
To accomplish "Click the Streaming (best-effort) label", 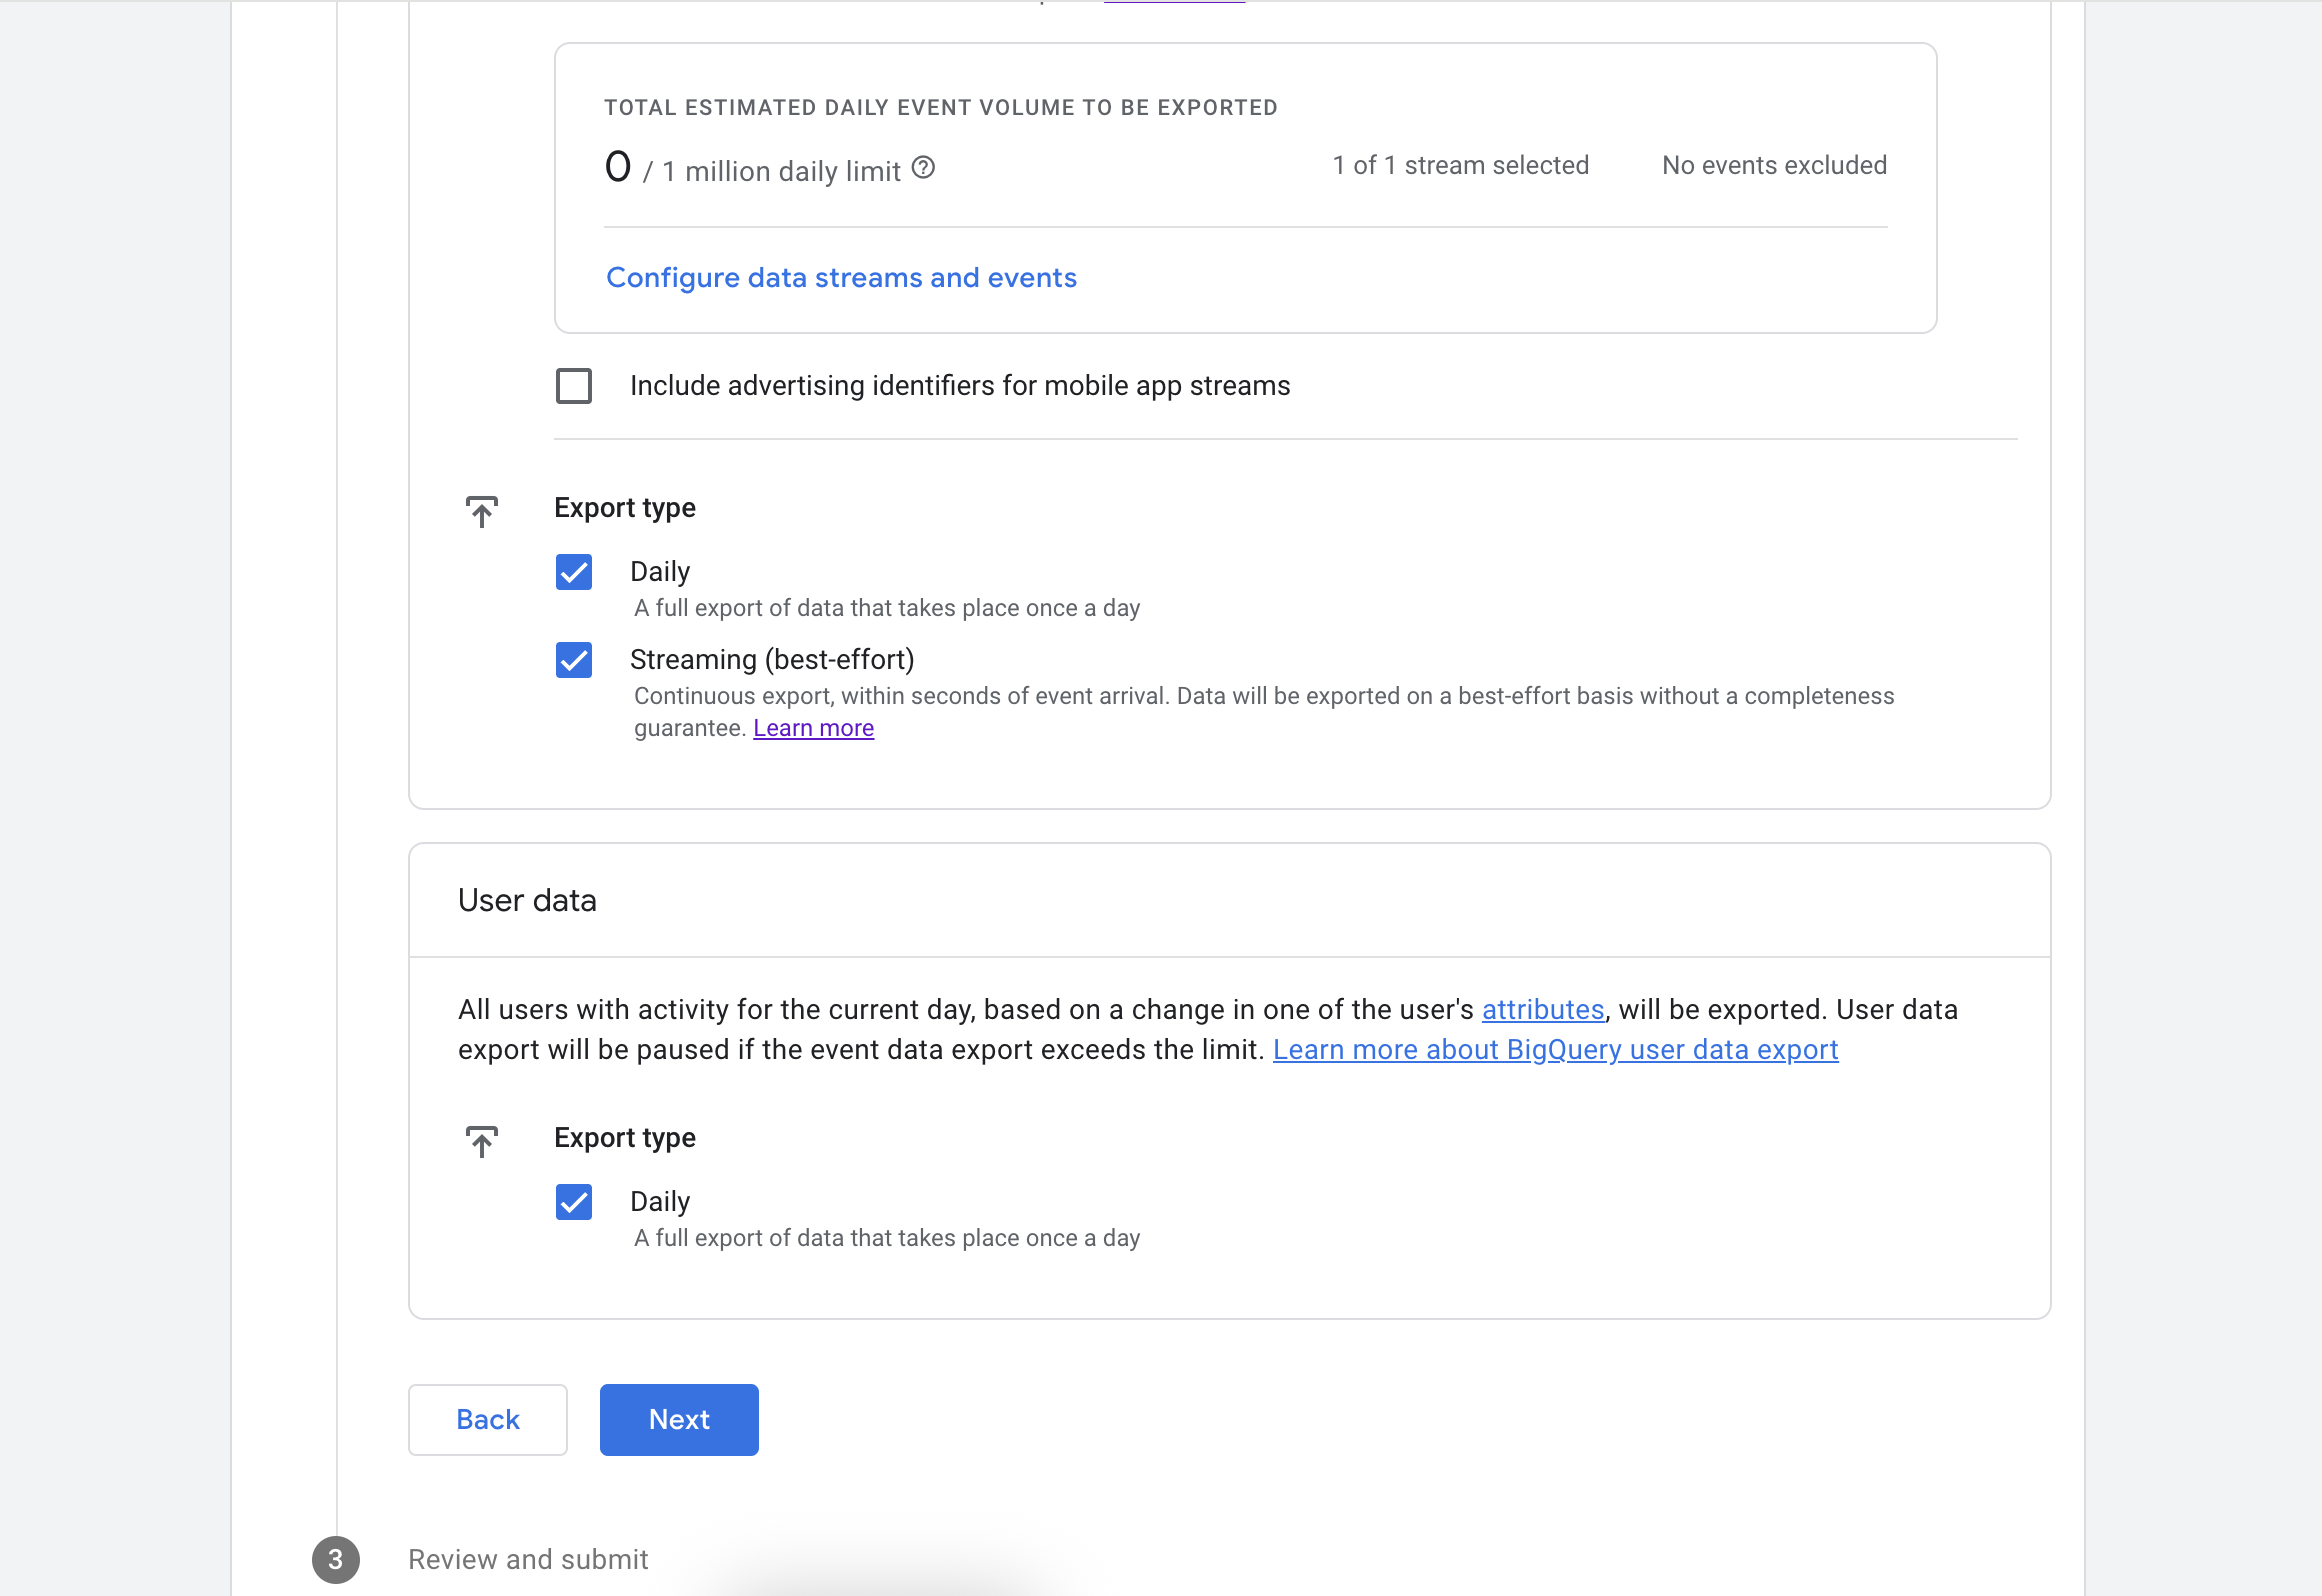I will pos(772,660).
